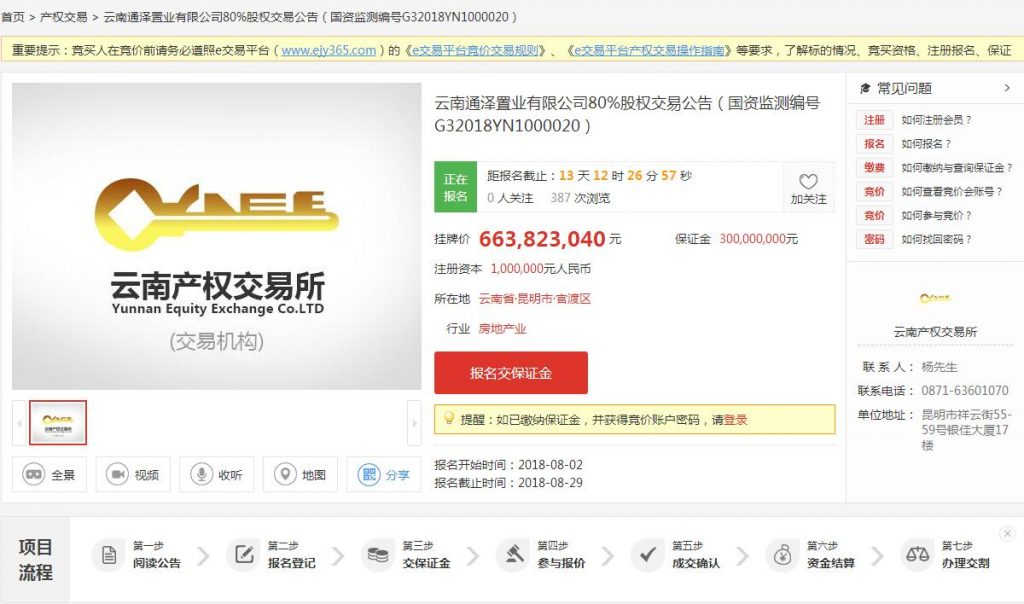
Task: Open FAQ 如何报名？
Action: [926, 144]
